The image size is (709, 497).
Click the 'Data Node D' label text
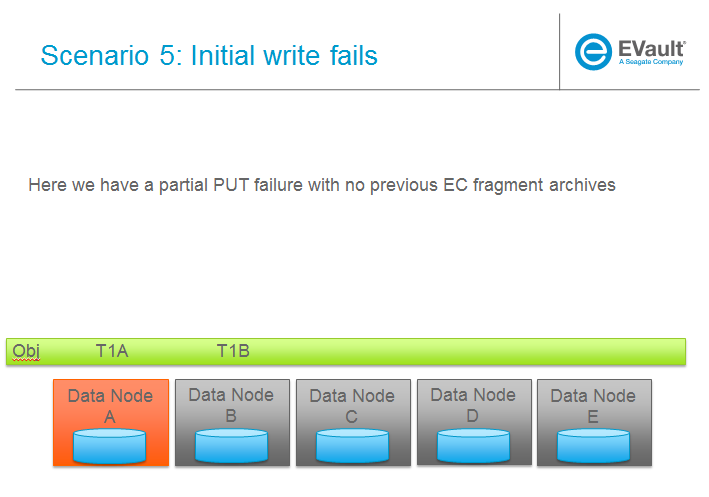[x=473, y=404]
